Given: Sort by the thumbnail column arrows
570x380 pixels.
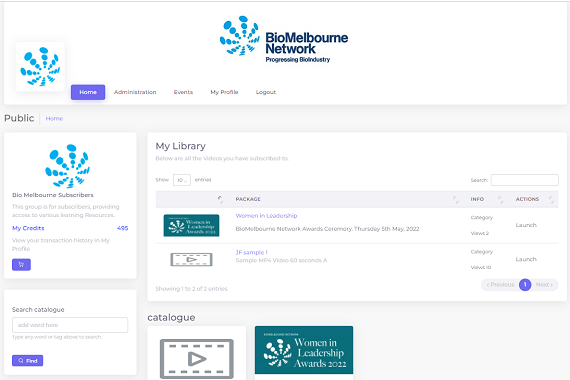Looking at the screenshot, I should pyautogui.click(x=220, y=199).
